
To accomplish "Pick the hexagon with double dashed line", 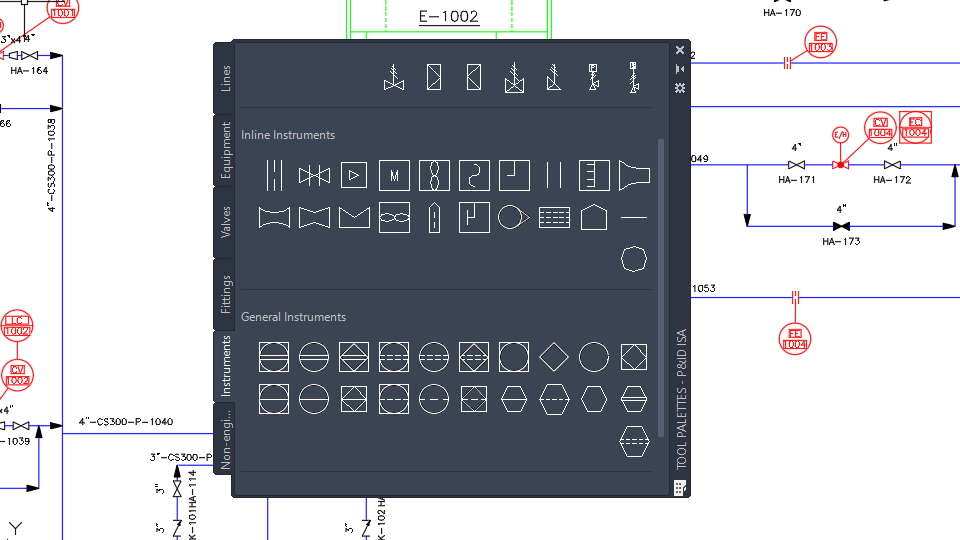I will (x=634, y=441).
